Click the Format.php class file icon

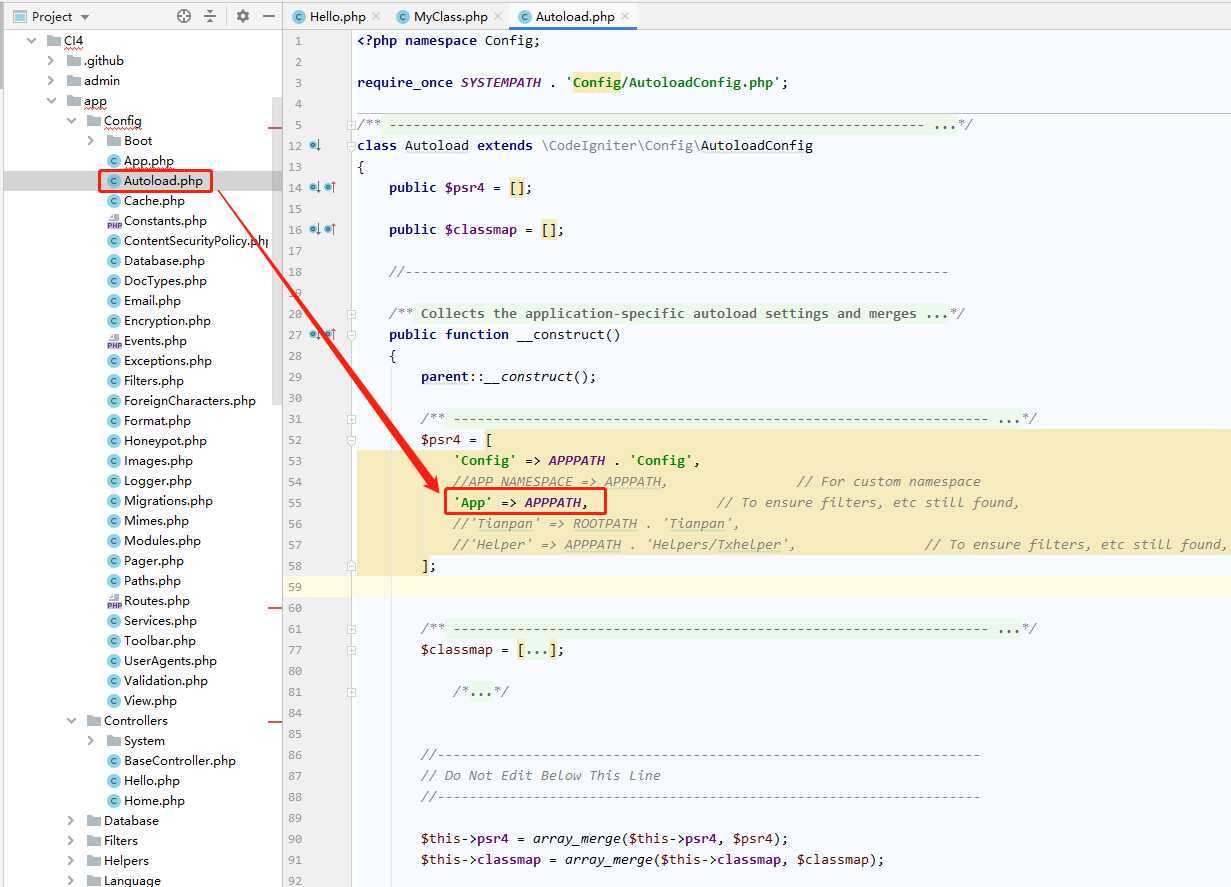[114, 421]
